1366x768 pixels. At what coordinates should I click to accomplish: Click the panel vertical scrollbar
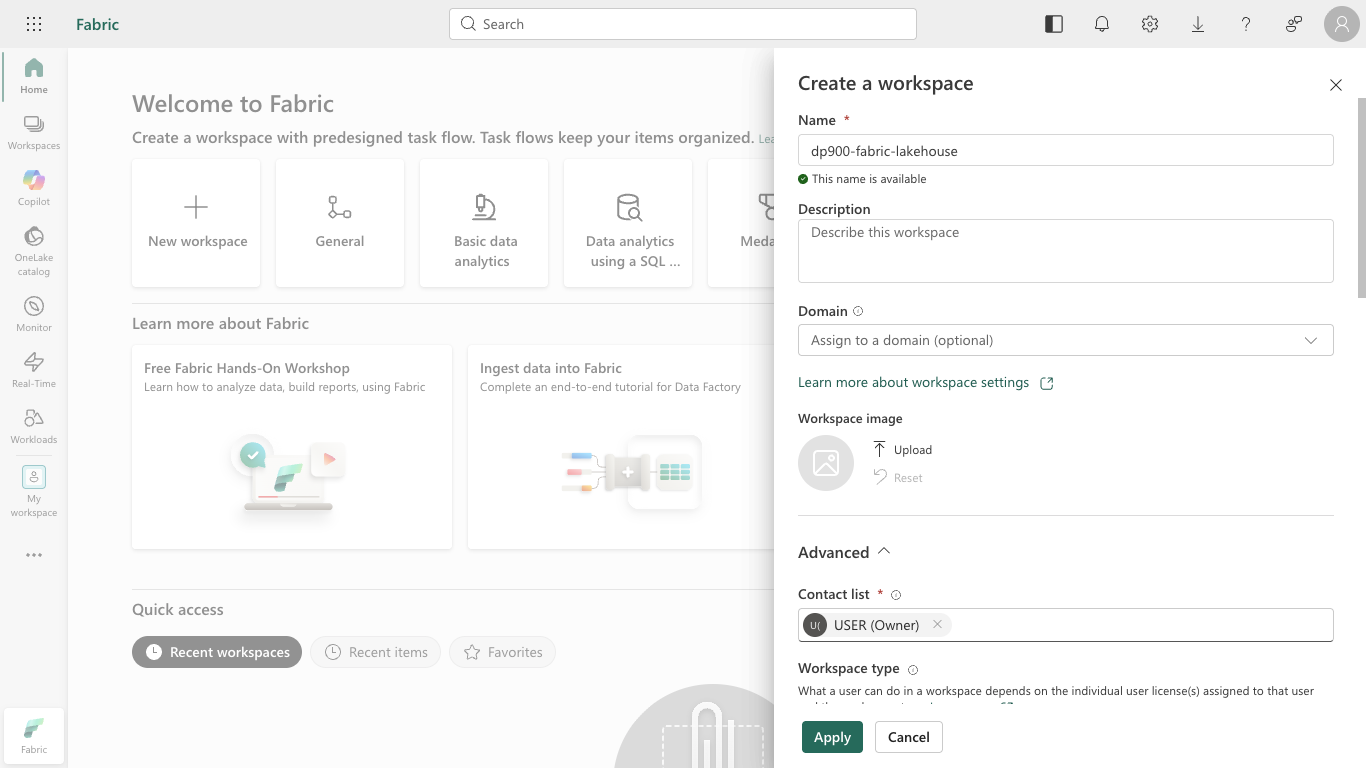point(1361,198)
